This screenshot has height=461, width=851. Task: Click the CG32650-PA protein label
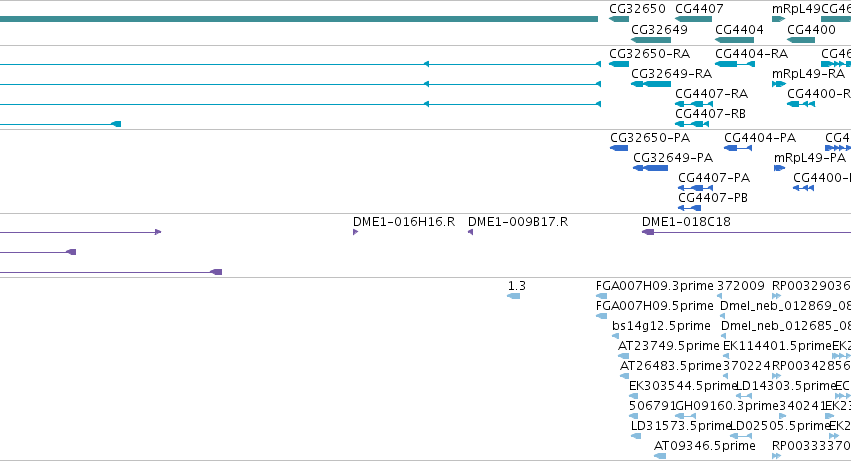650,137
